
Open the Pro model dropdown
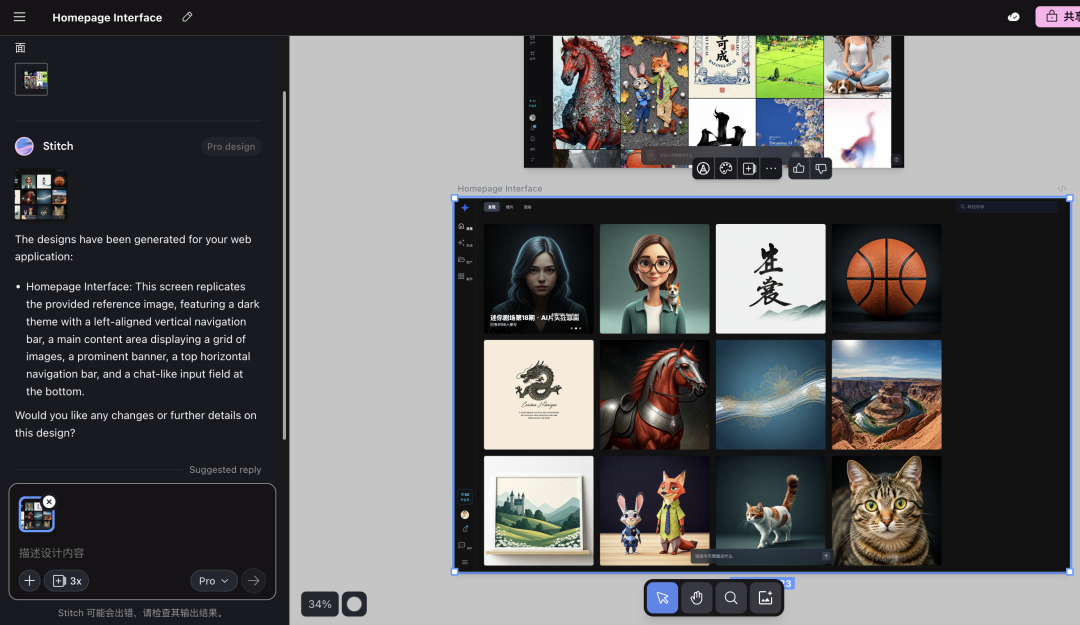pos(214,581)
